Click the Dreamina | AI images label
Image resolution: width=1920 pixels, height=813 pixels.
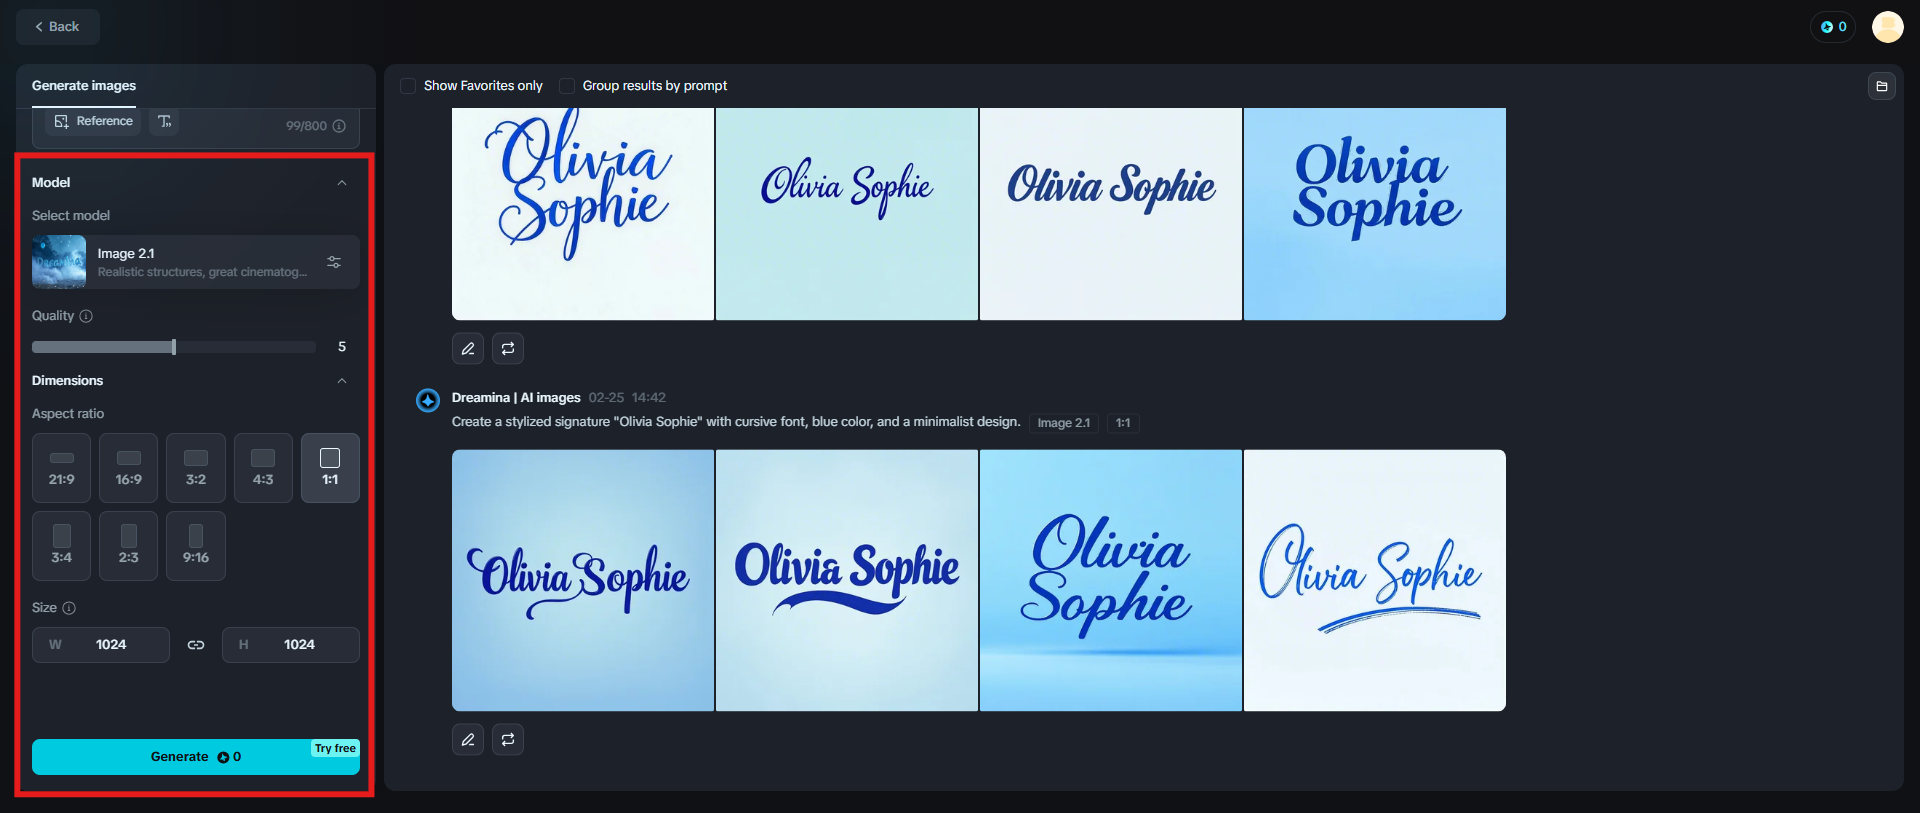(x=516, y=398)
